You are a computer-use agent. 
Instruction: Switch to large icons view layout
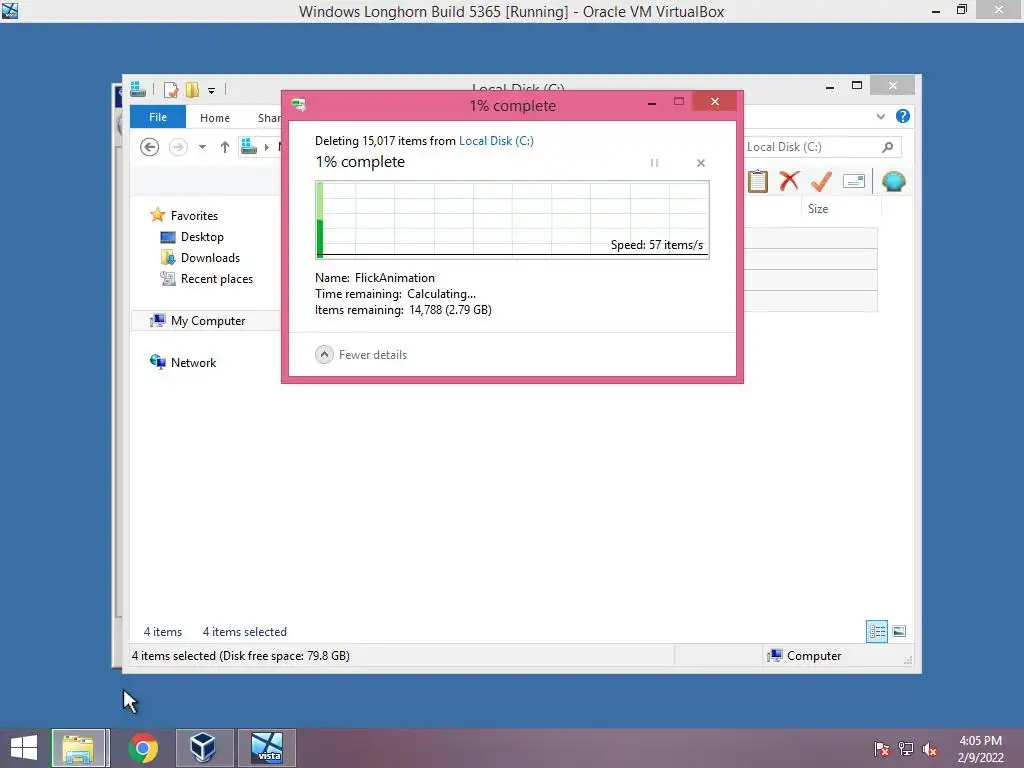(899, 632)
